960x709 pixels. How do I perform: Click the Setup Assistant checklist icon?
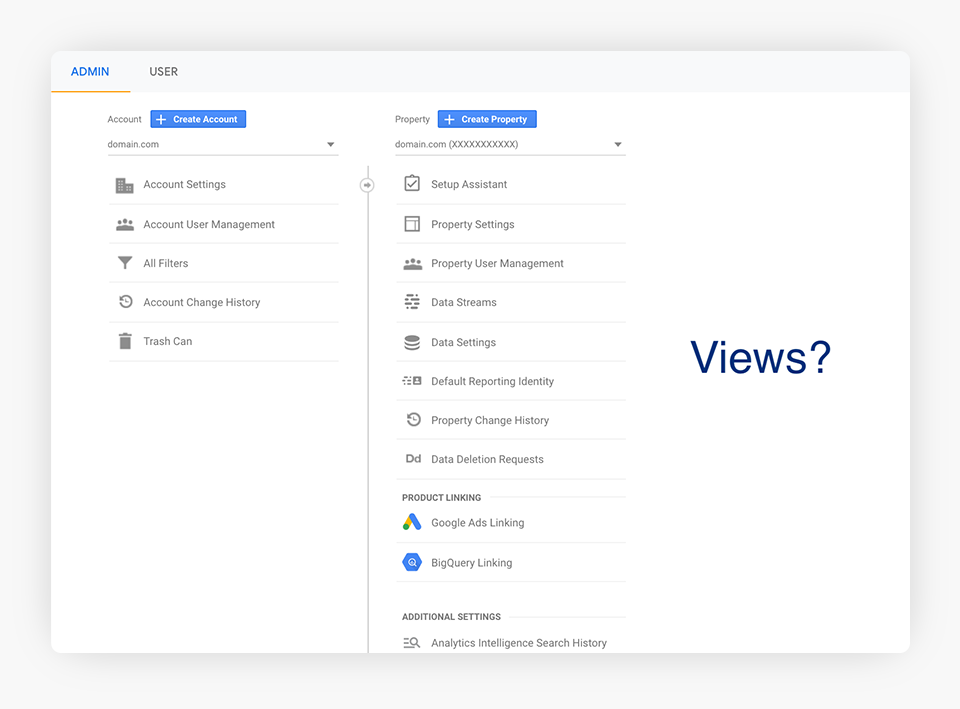(412, 184)
